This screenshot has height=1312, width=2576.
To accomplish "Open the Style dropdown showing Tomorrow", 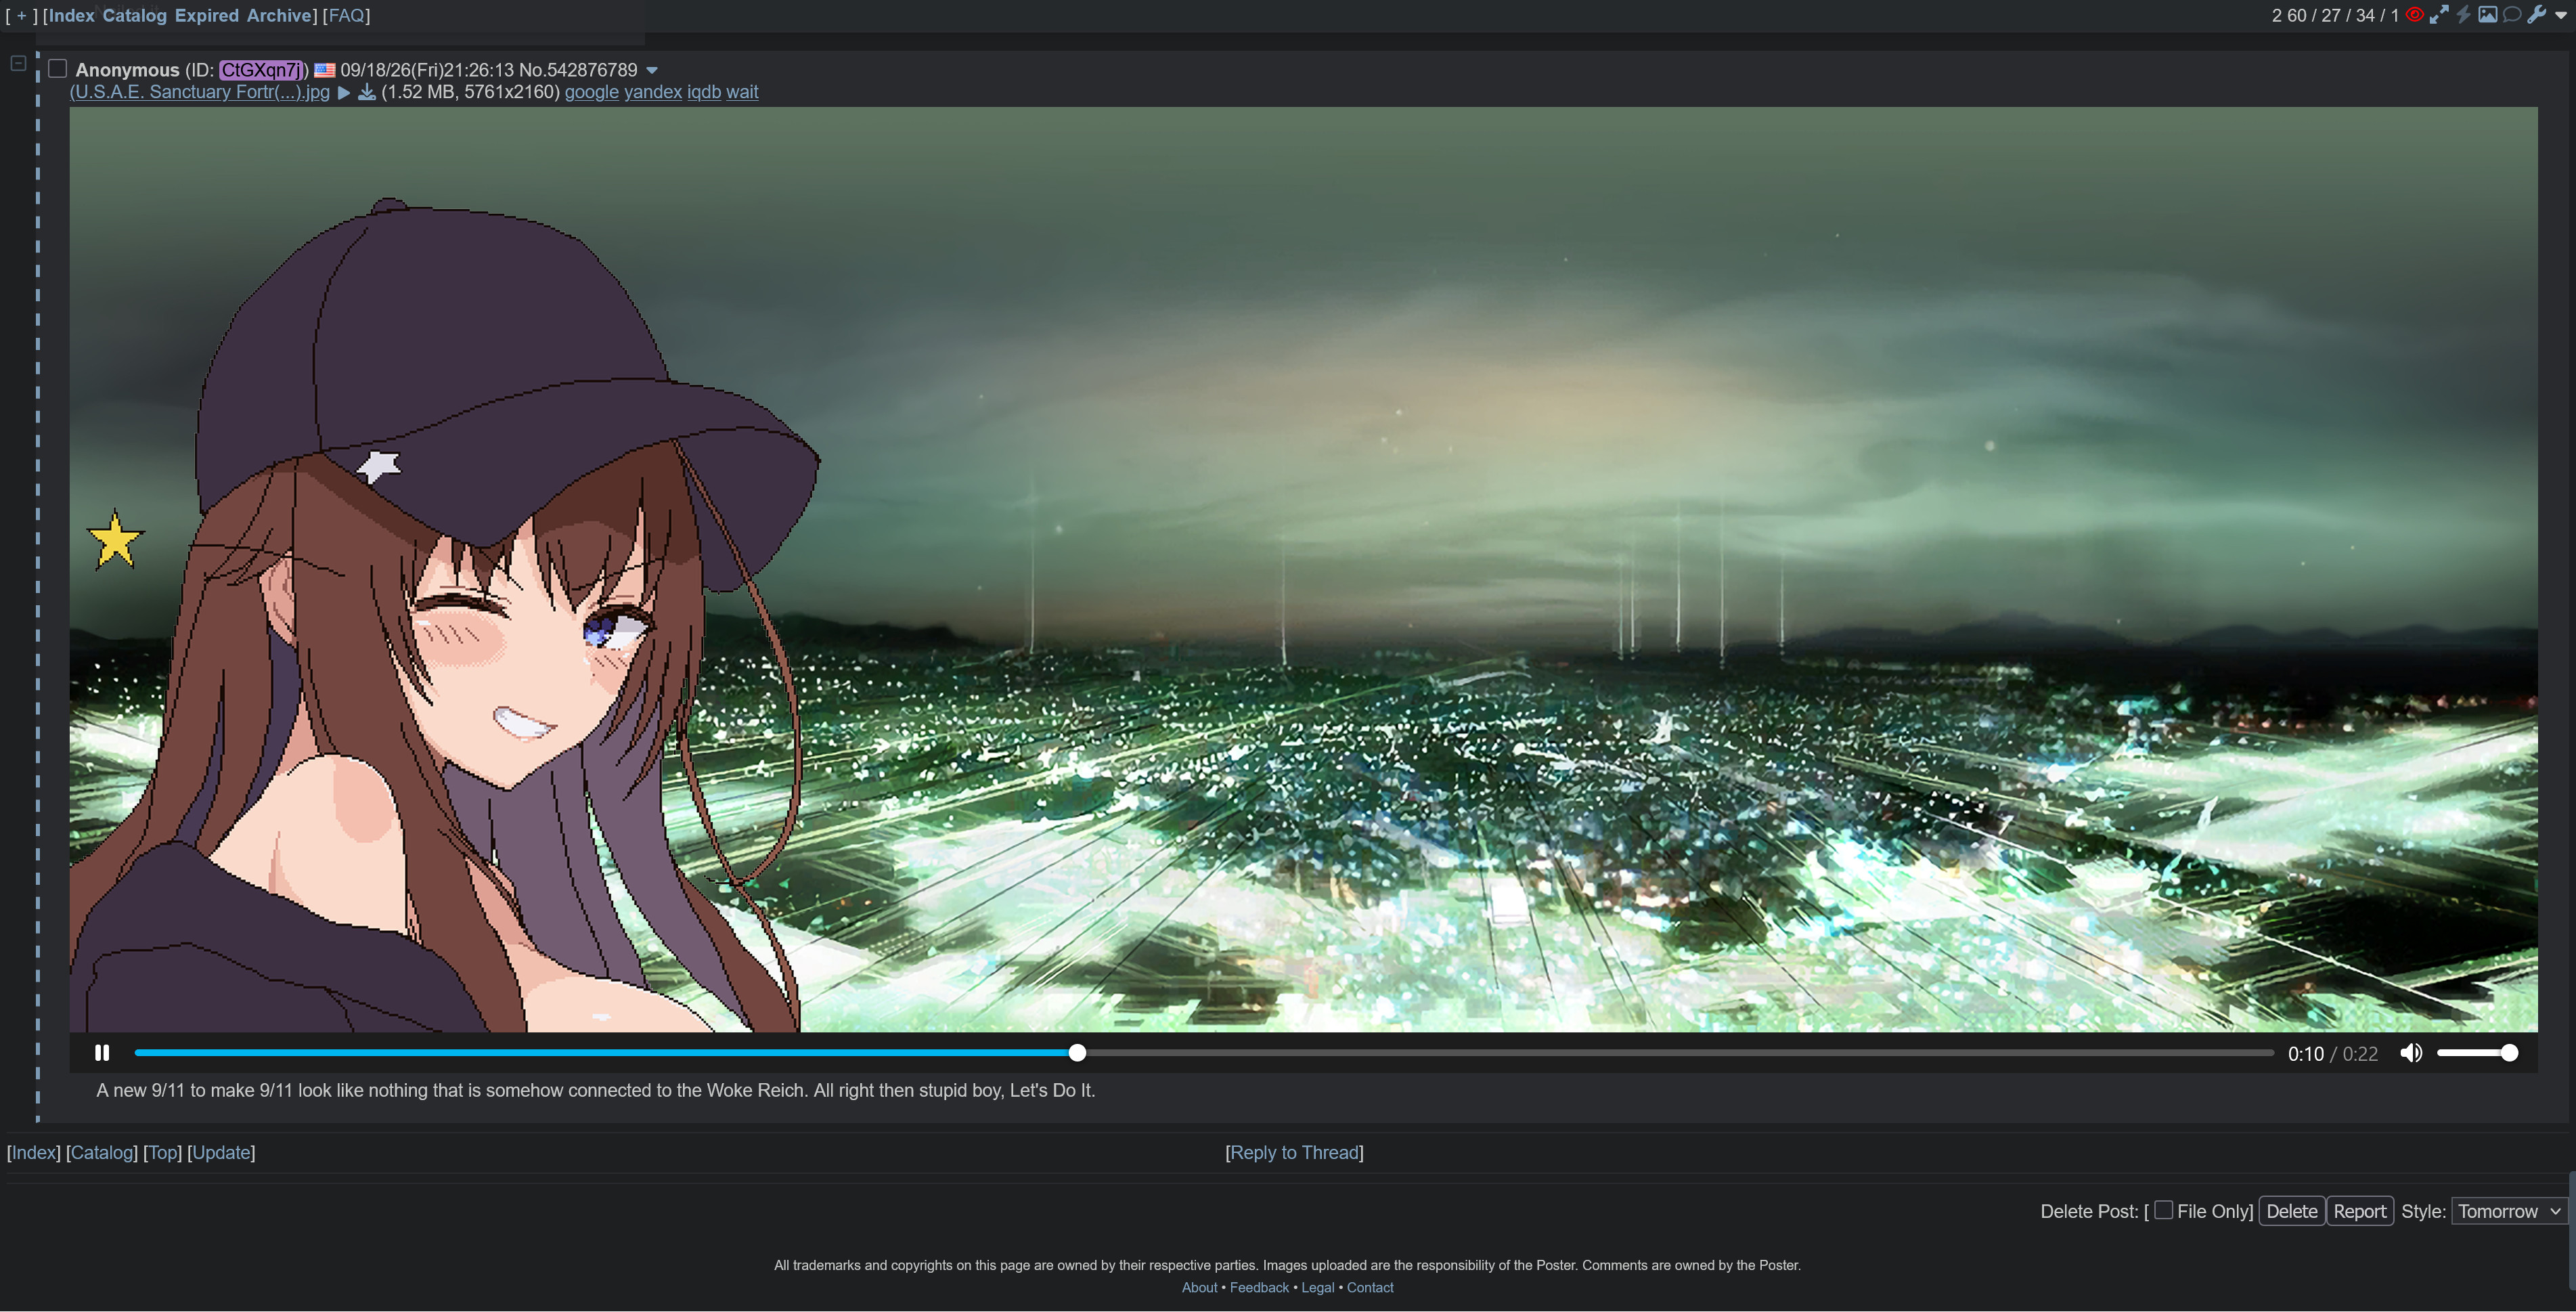I will (x=2509, y=1211).
